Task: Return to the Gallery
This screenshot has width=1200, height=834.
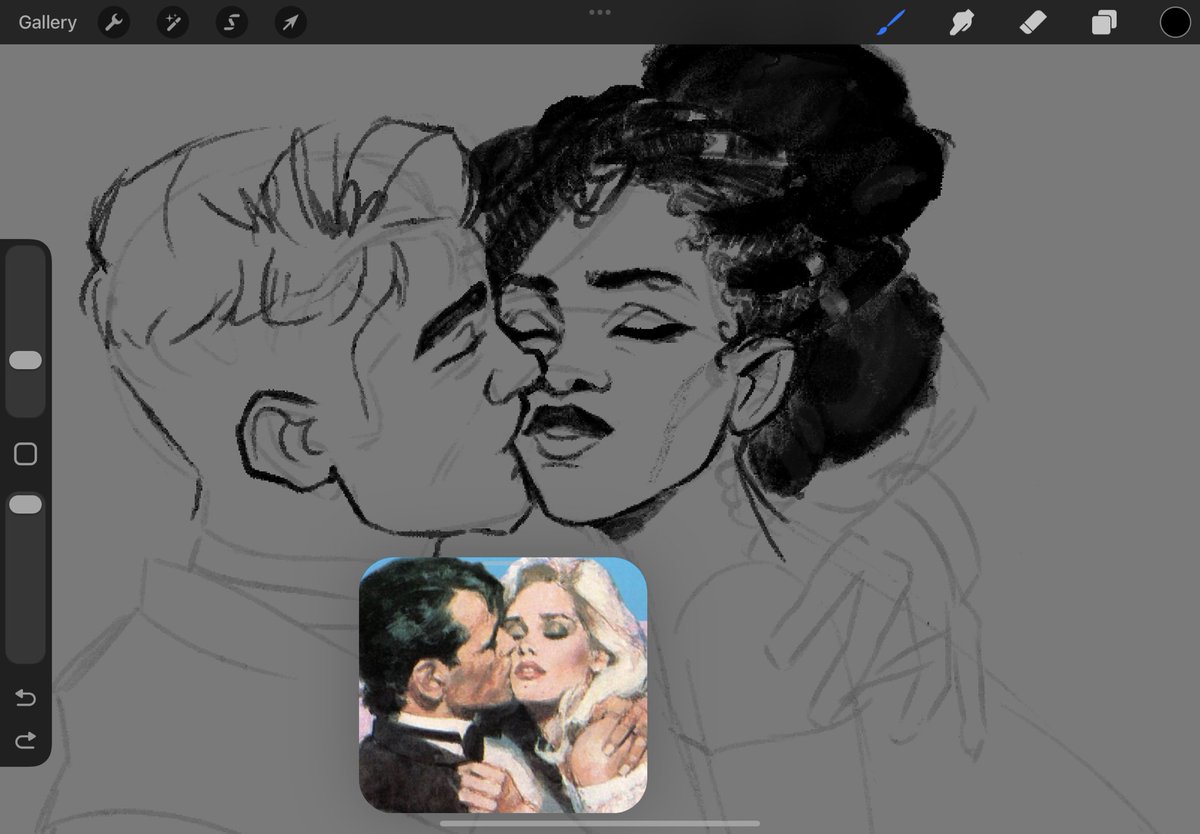Action: tap(47, 22)
